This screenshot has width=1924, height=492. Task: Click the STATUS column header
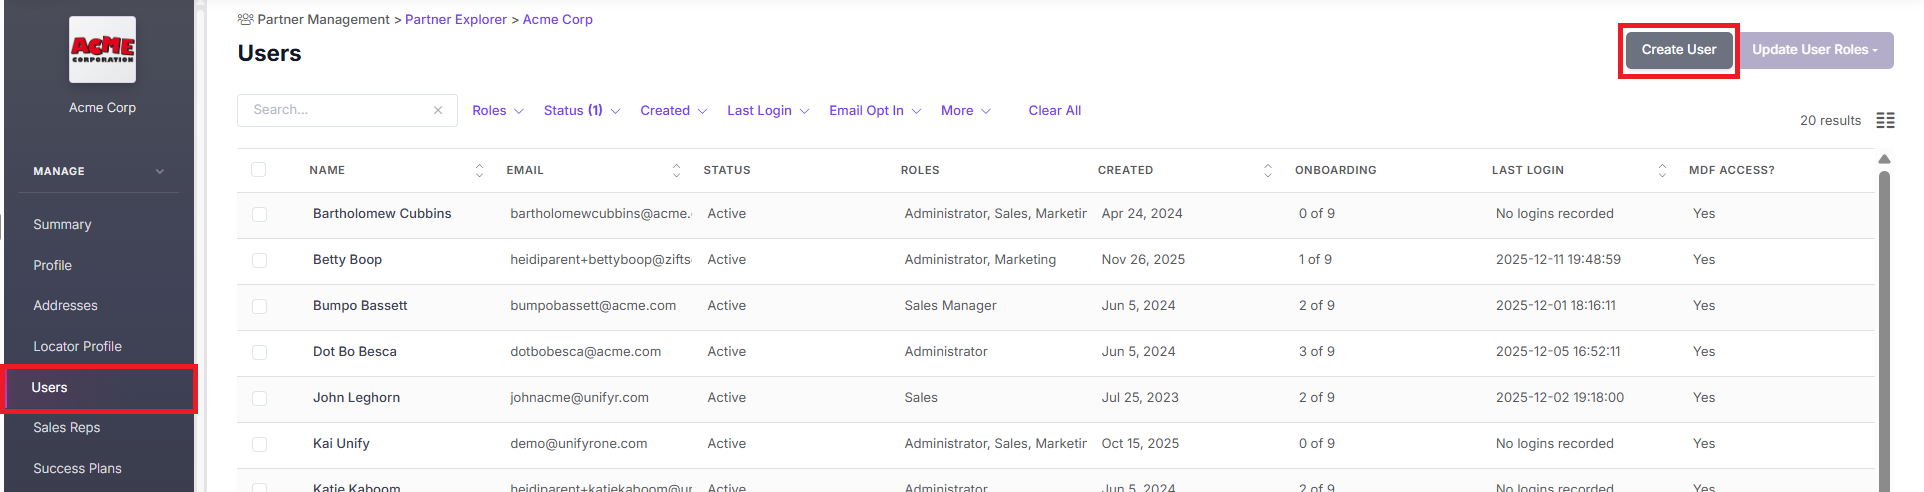726,170
